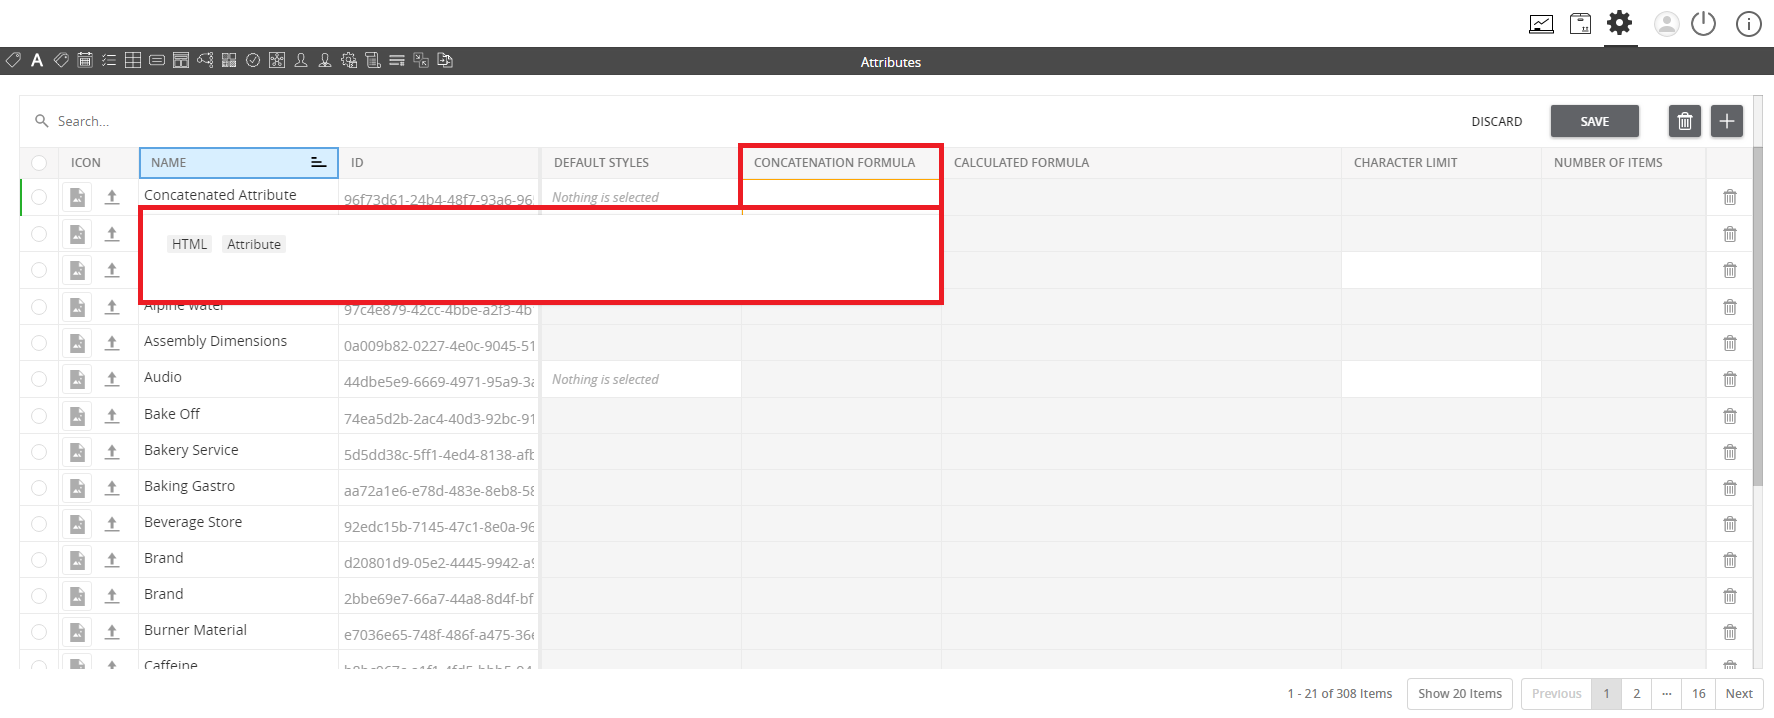The width and height of the screenshot is (1774, 718).
Task: Delete selected items using the toolbar trash button
Action: pos(1685,121)
